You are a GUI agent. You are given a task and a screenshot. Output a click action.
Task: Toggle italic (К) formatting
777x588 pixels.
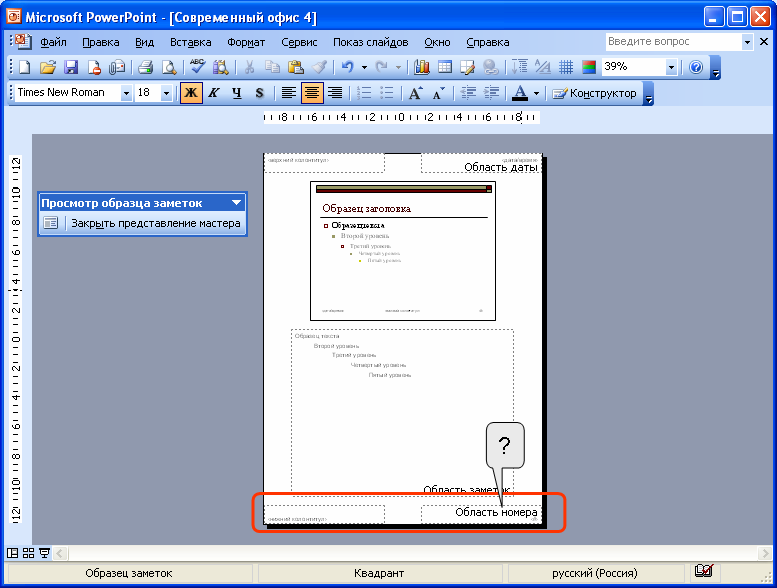tap(214, 93)
